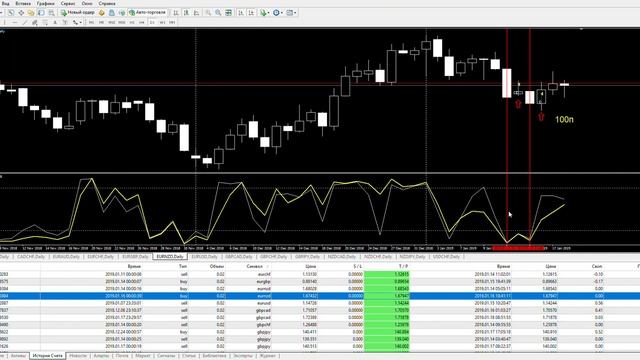Open the Эксперты terminal tab
The image size is (640, 360).
click(243, 356)
